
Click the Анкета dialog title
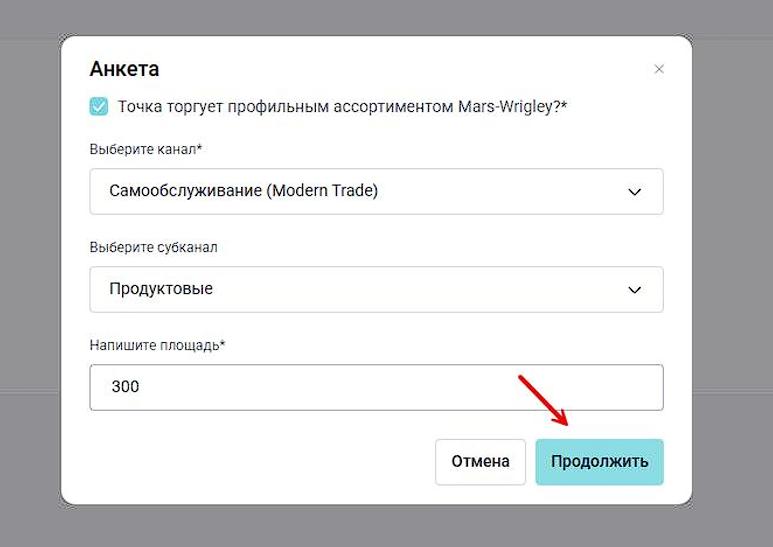(125, 69)
